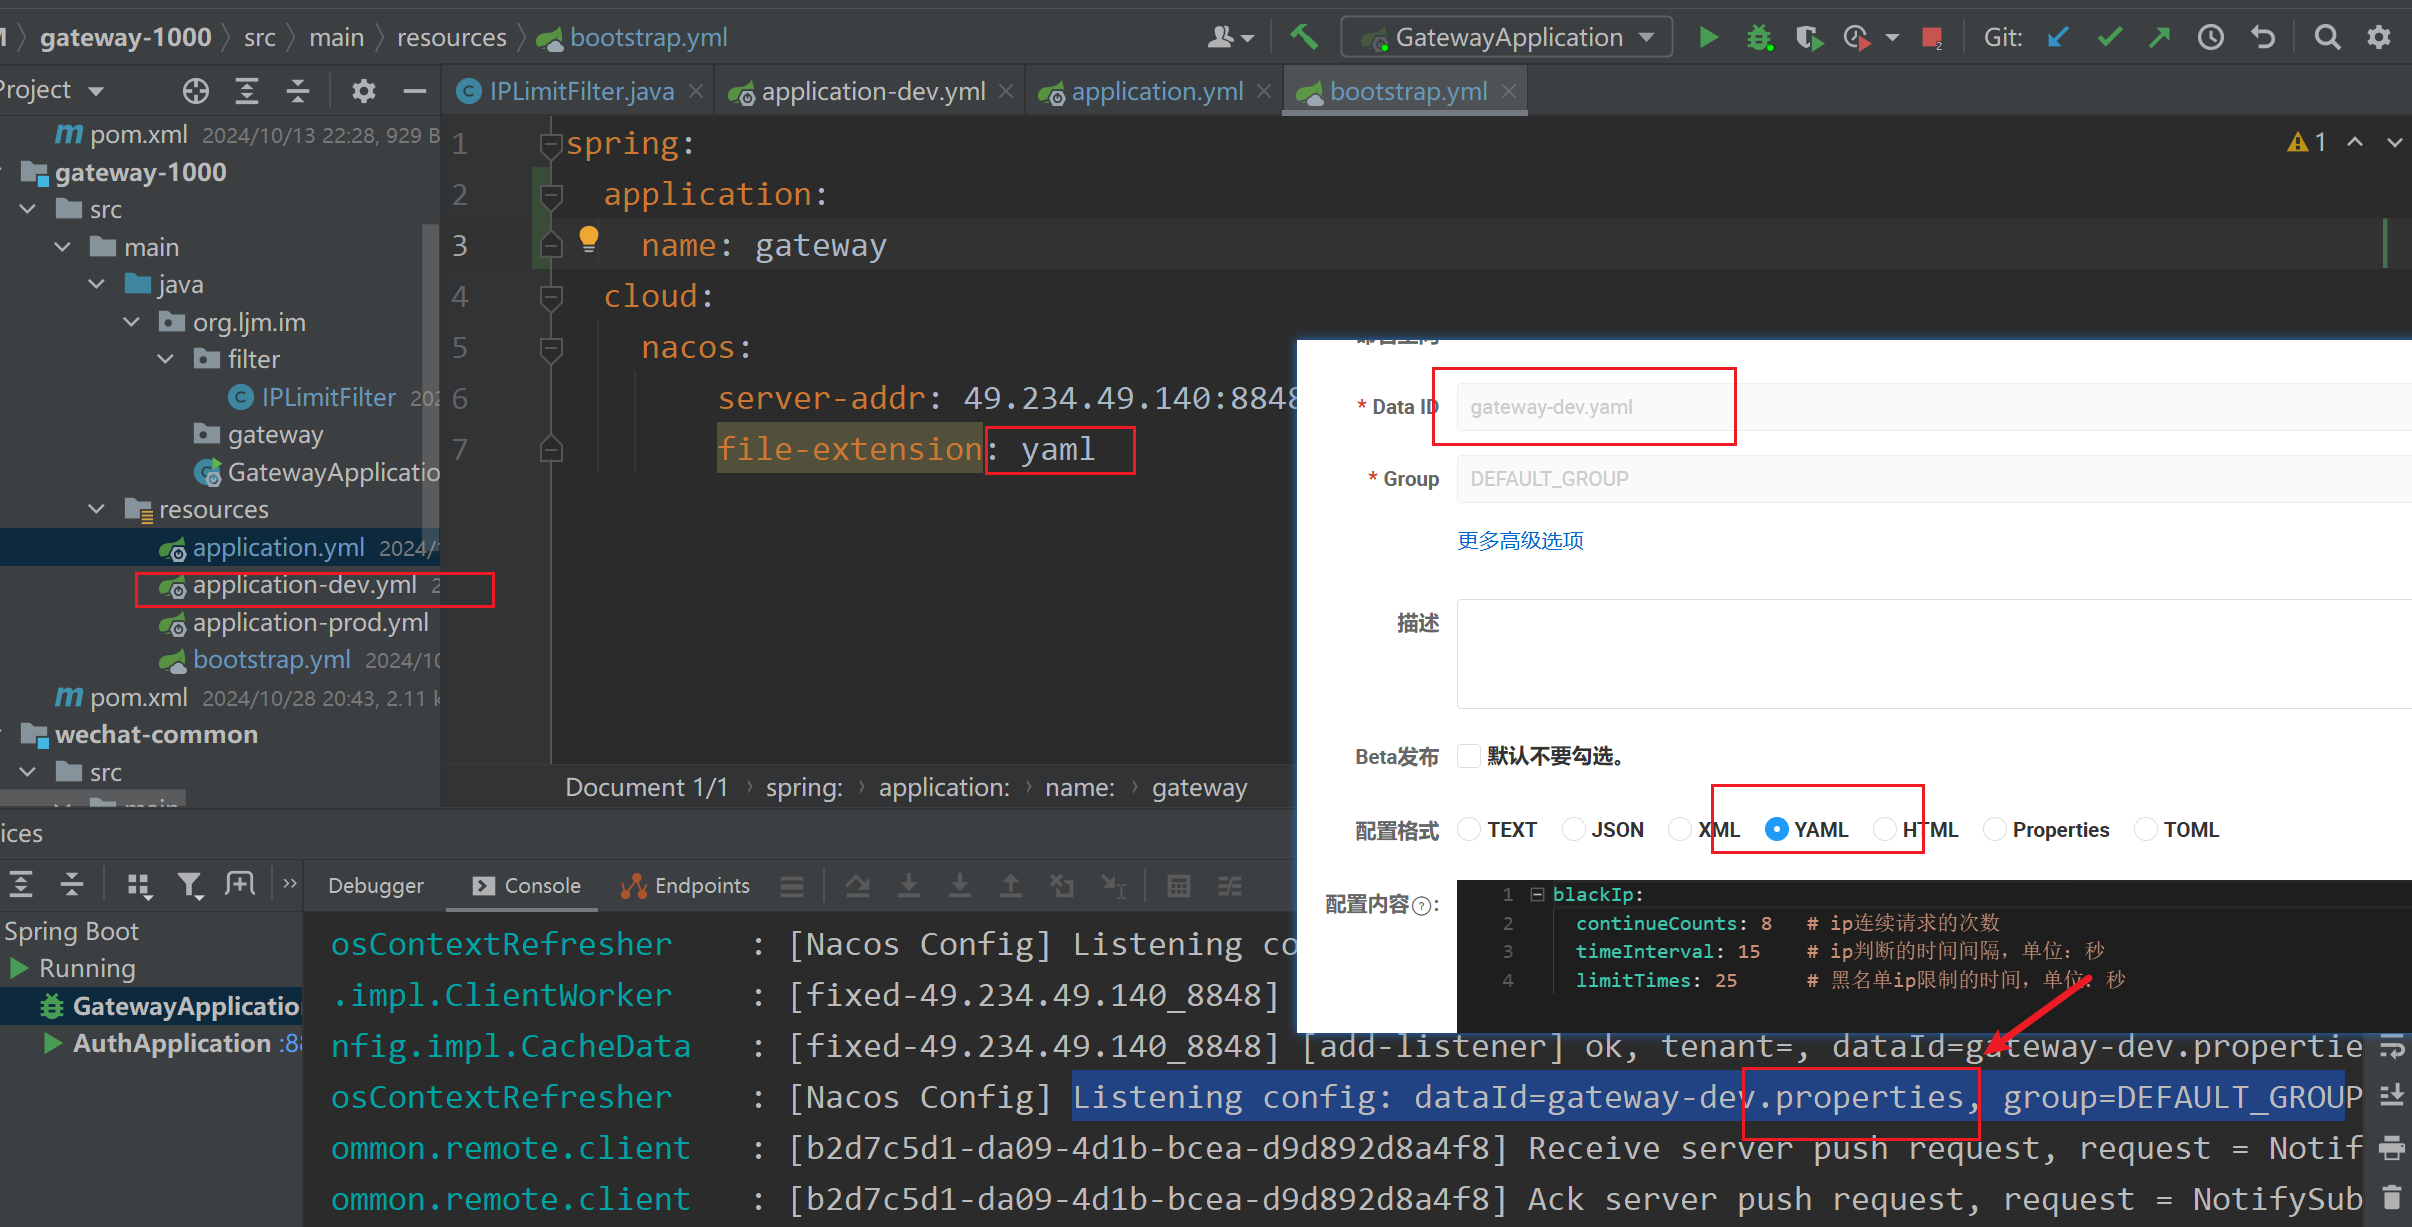The width and height of the screenshot is (2412, 1227).
Task: Click 更多高级选项 link
Action: tap(1520, 541)
